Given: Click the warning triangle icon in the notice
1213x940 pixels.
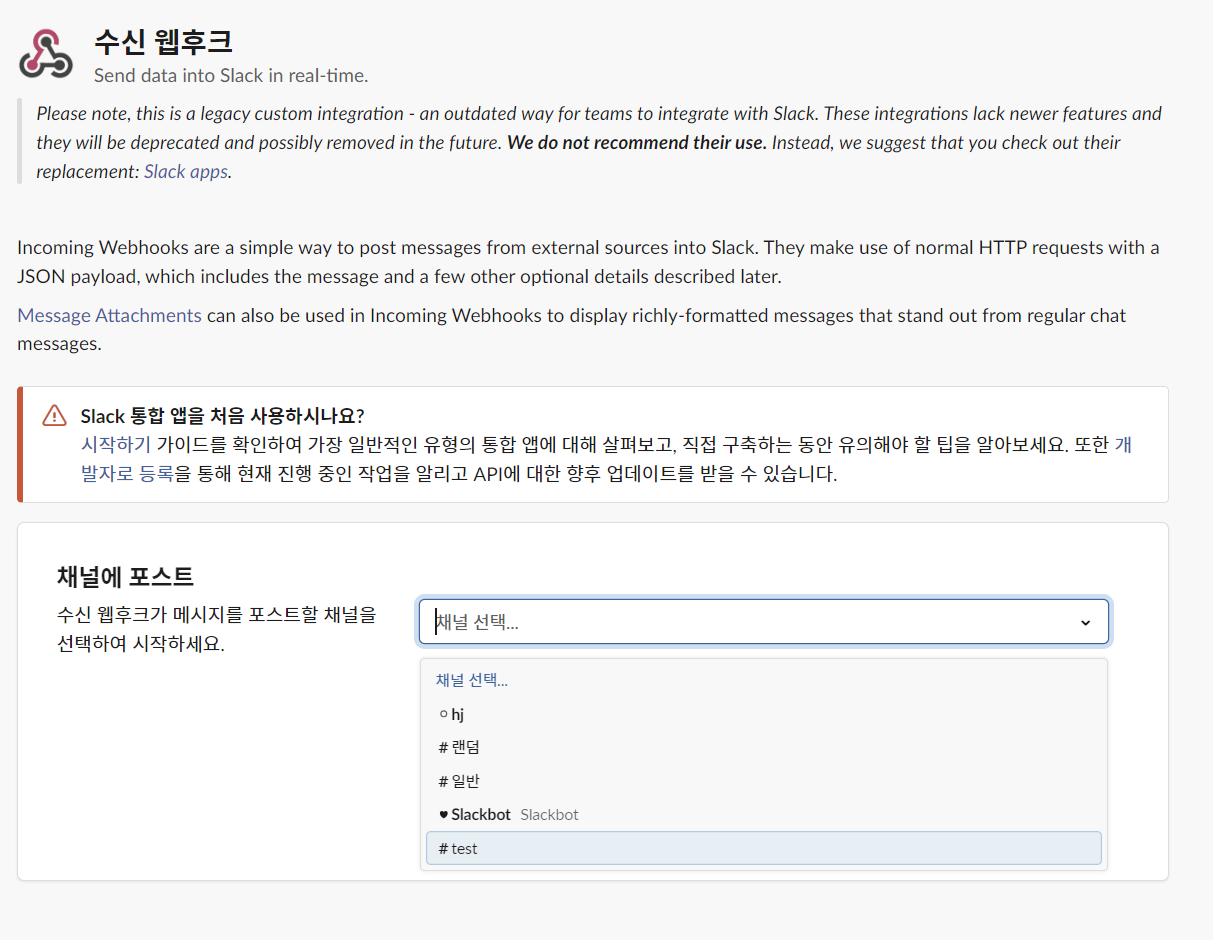Looking at the screenshot, I should [54, 416].
